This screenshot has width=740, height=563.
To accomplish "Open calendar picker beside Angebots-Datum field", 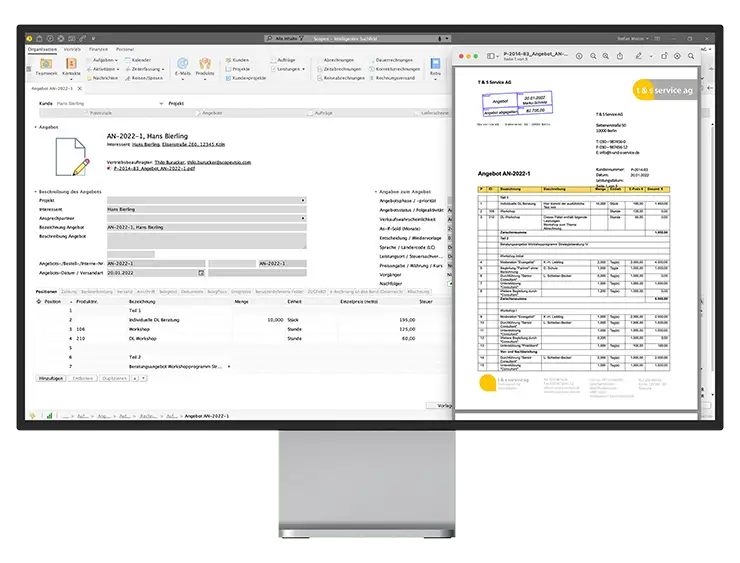I will click(x=201, y=272).
